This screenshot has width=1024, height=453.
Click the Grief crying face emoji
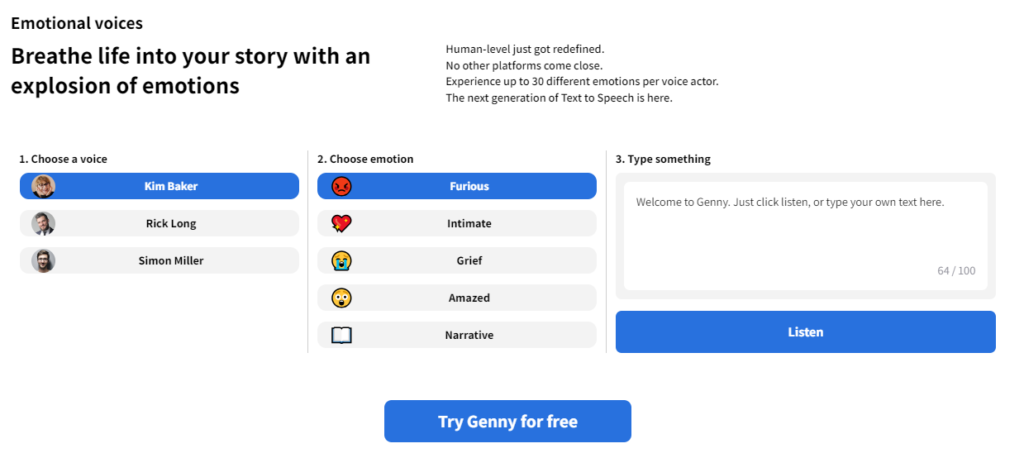(x=342, y=261)
